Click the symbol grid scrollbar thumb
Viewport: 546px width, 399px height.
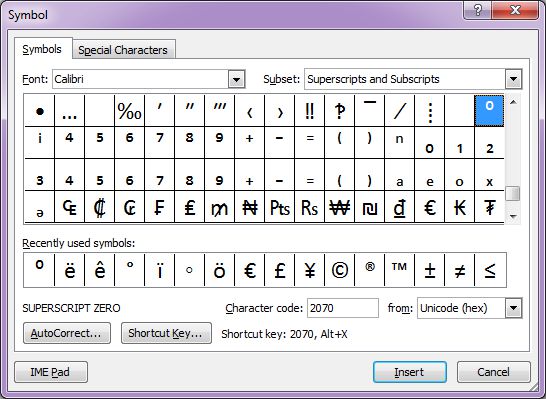[x=513, y=194]
